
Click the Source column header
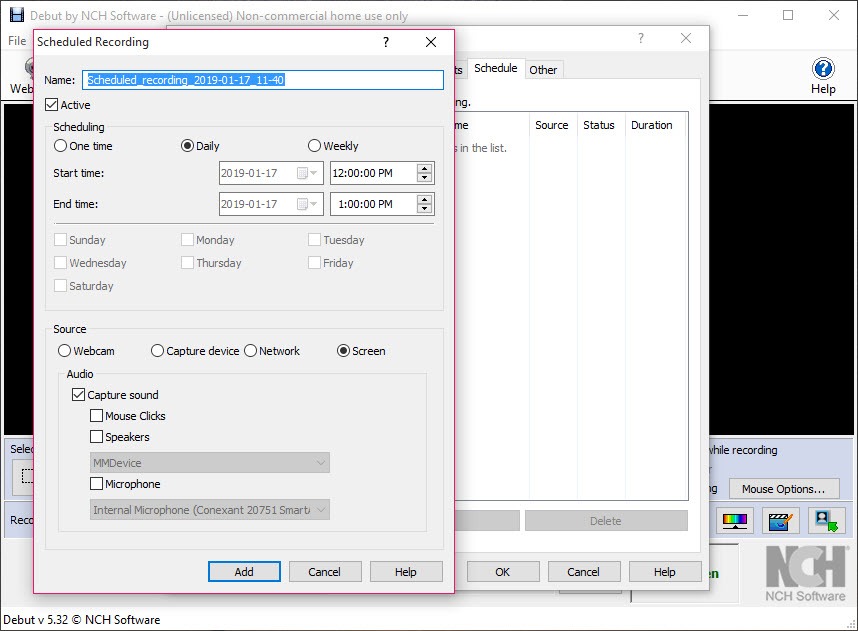(x=552, y=125)
